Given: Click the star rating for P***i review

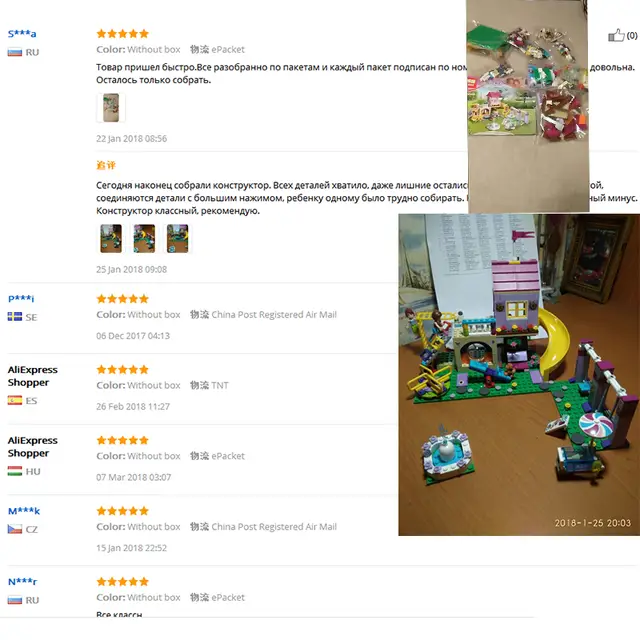Looking at the screenshot, I should [122, 299].
